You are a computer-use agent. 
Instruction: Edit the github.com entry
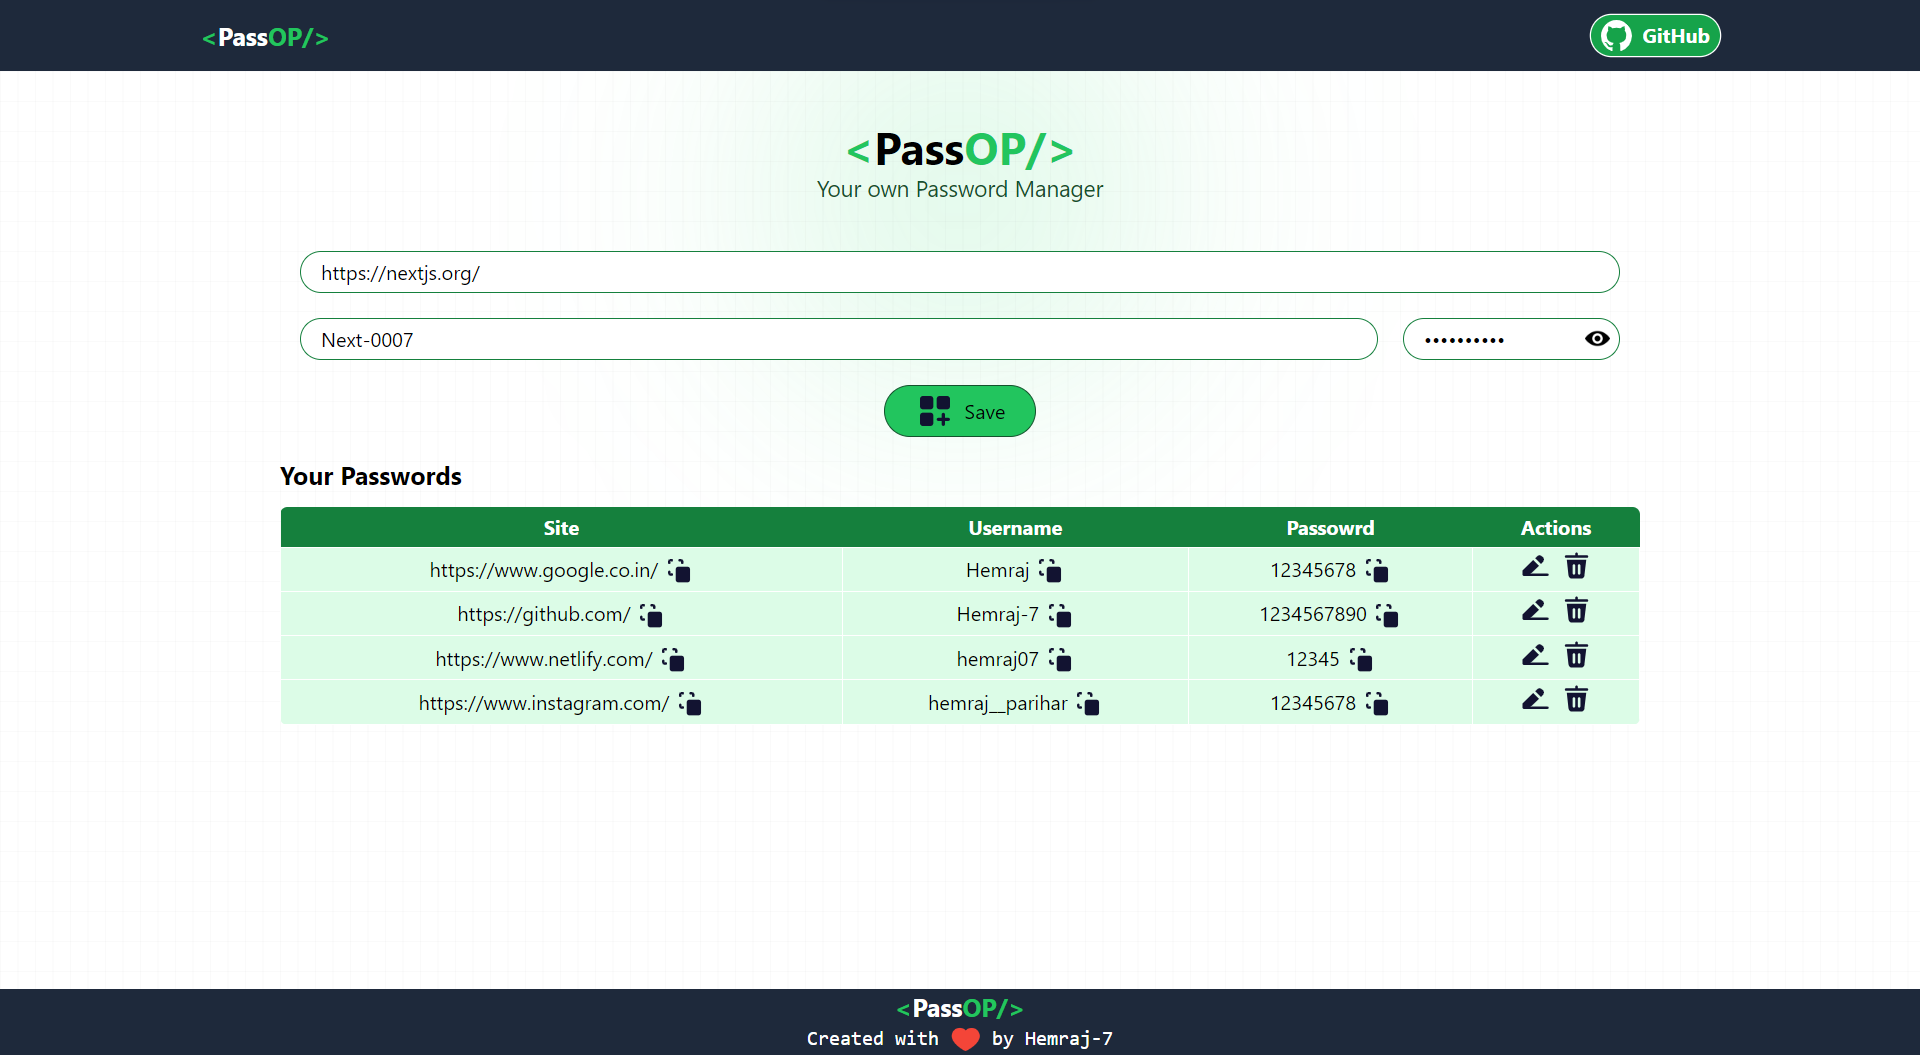(1535, 611)
